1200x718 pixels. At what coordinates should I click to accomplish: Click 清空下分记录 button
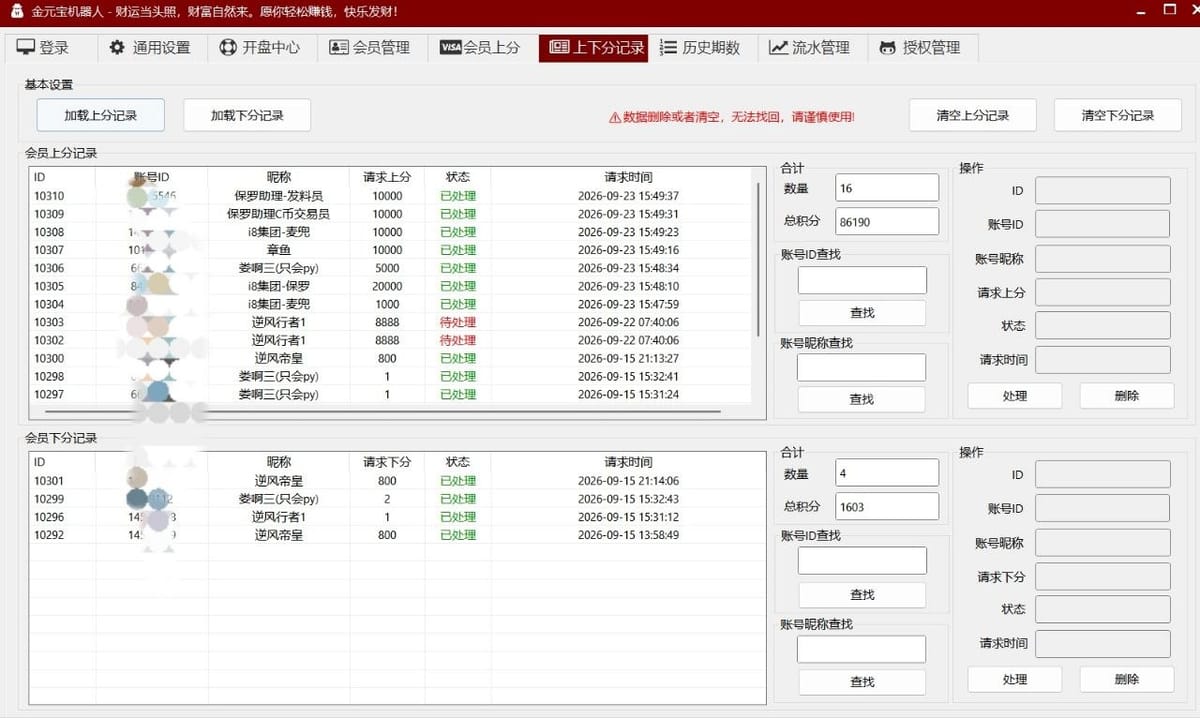tap(1118, 115)
